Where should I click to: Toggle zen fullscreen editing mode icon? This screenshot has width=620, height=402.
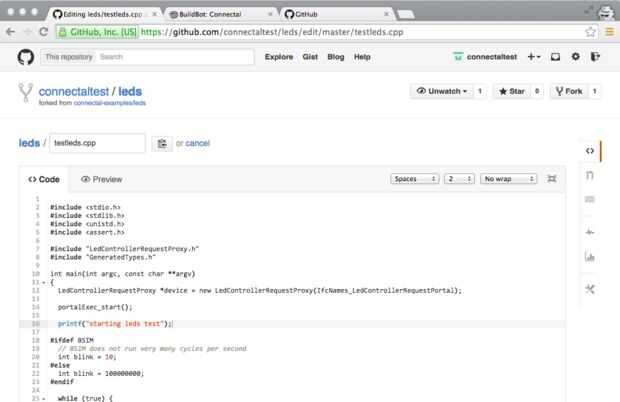(x=552, y=179)
